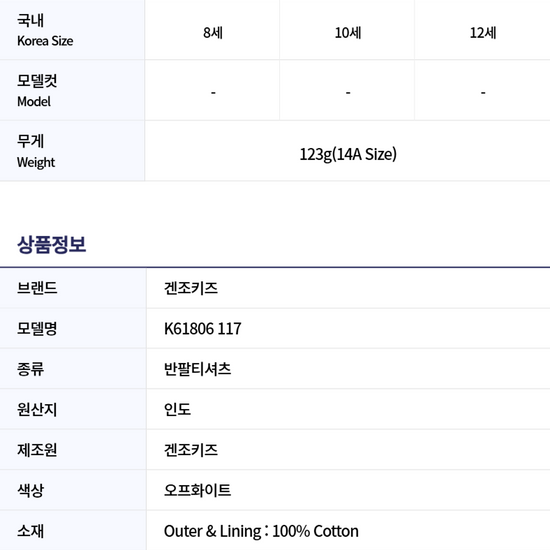Click the 인도 country of origin value
The image size is (550, 550).
point(177,409)
